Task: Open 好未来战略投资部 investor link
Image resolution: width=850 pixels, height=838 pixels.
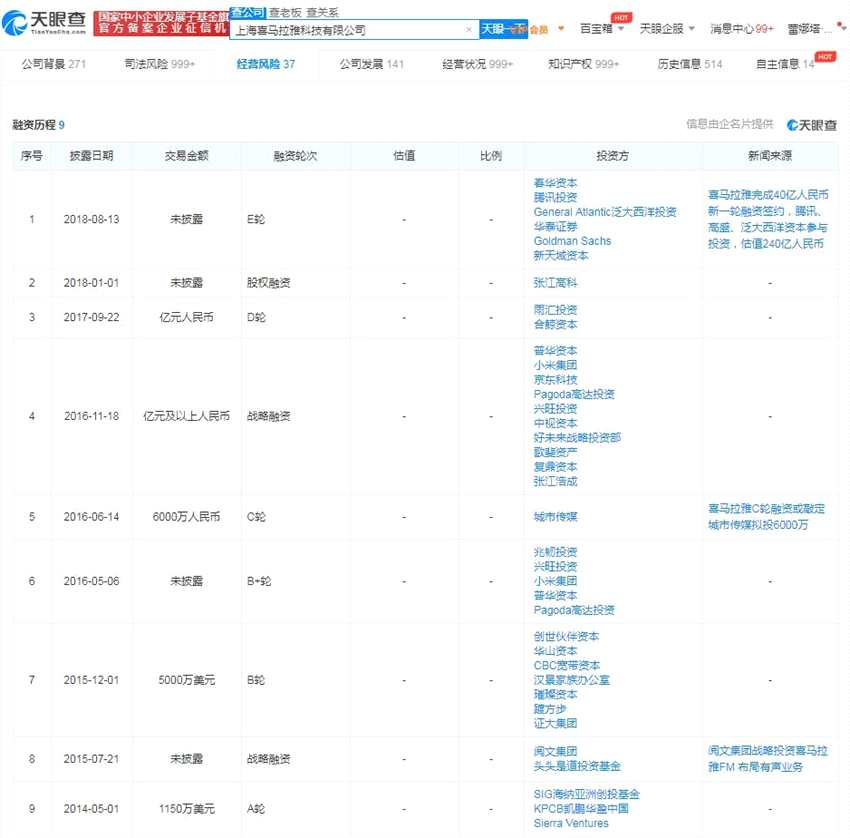Action: click(577, 437)
